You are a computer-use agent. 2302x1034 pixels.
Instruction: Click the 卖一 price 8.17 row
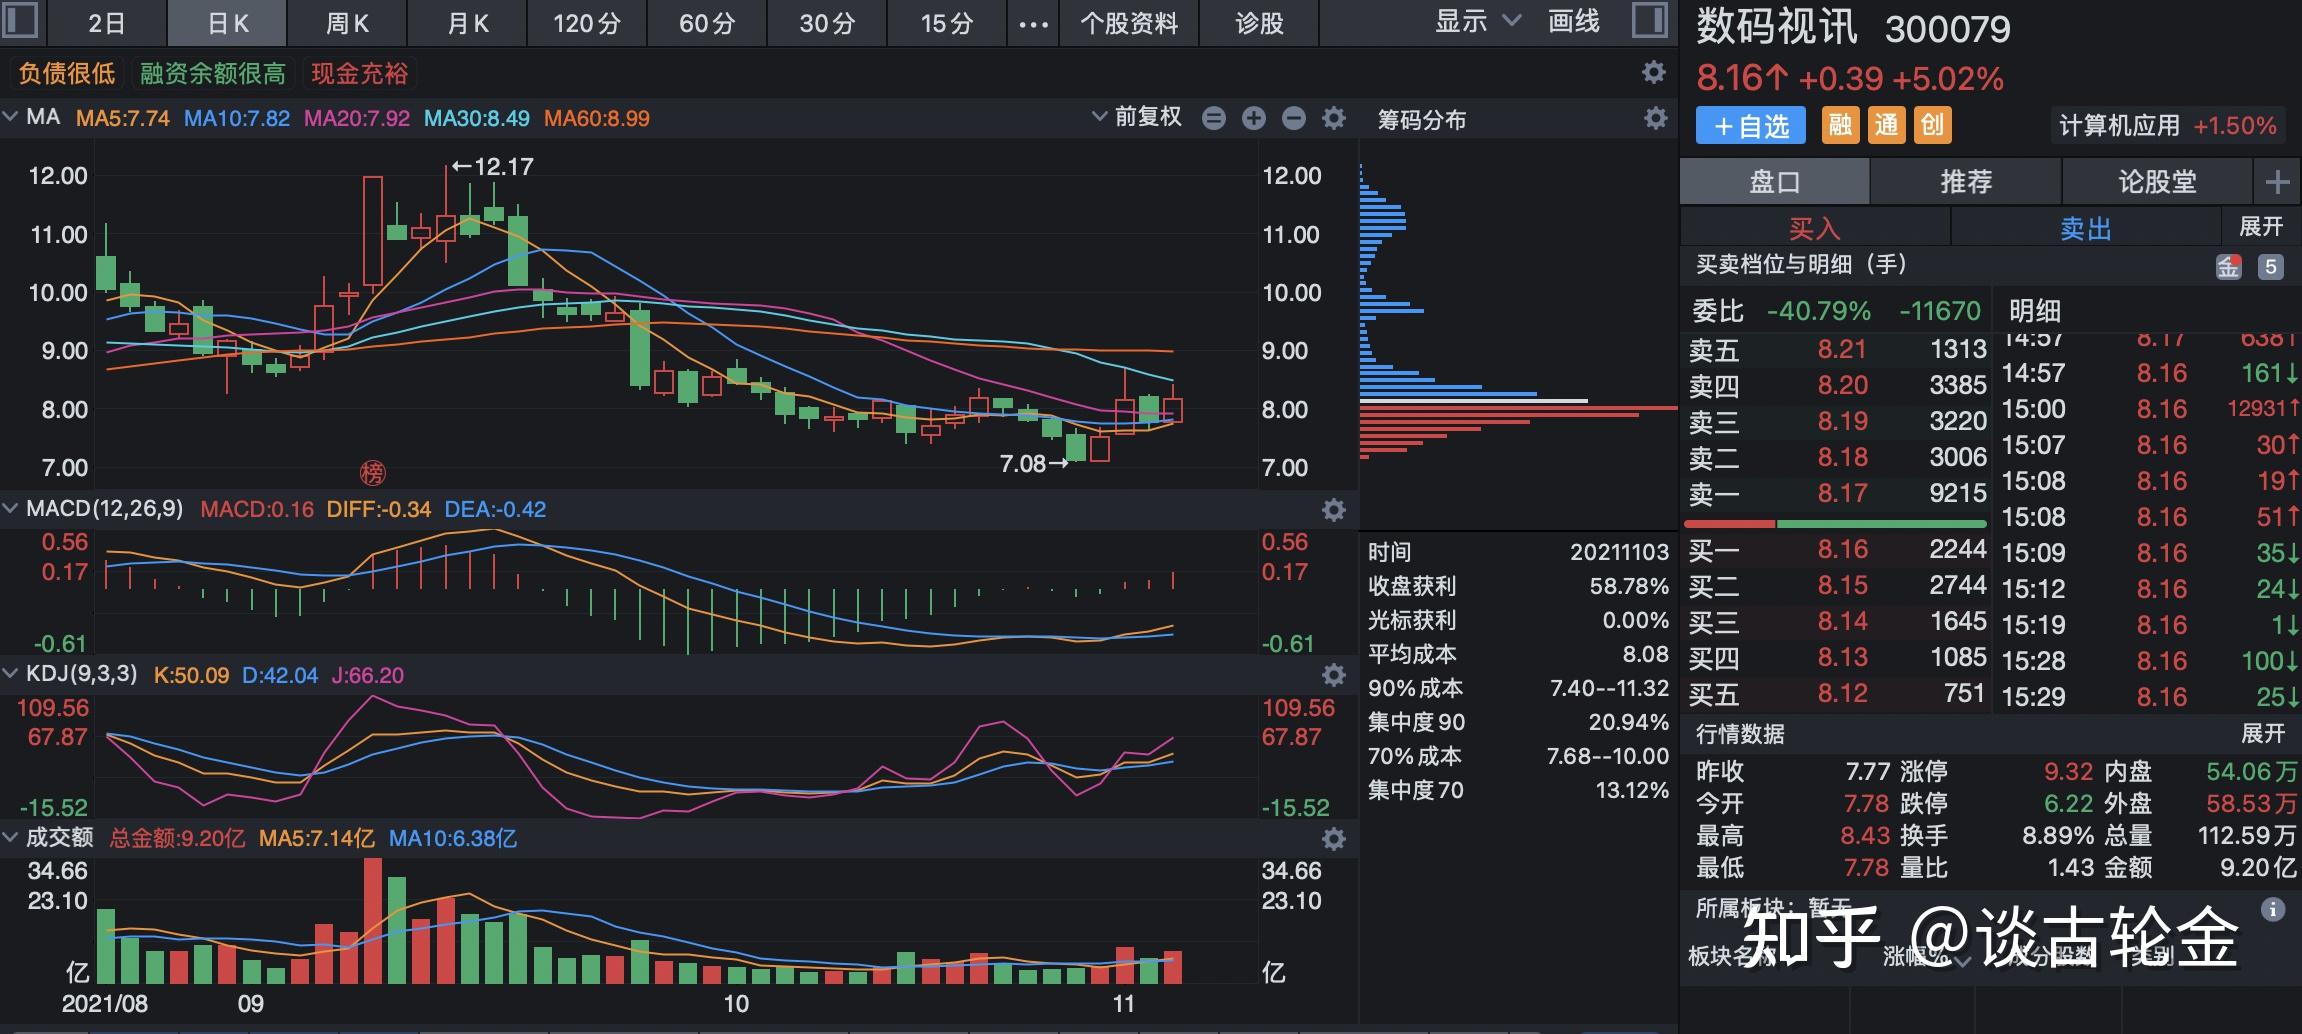pyautogui.click(x=1837, y=493)
